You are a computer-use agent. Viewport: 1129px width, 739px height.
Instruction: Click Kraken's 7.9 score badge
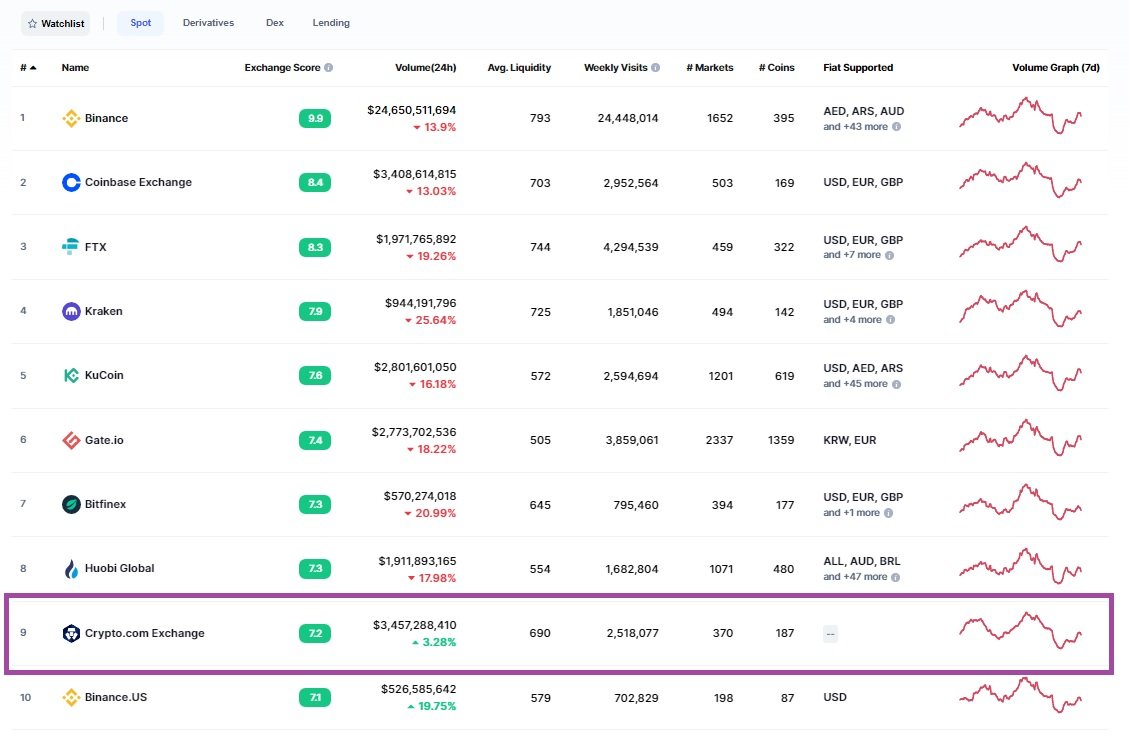[315, 311]
